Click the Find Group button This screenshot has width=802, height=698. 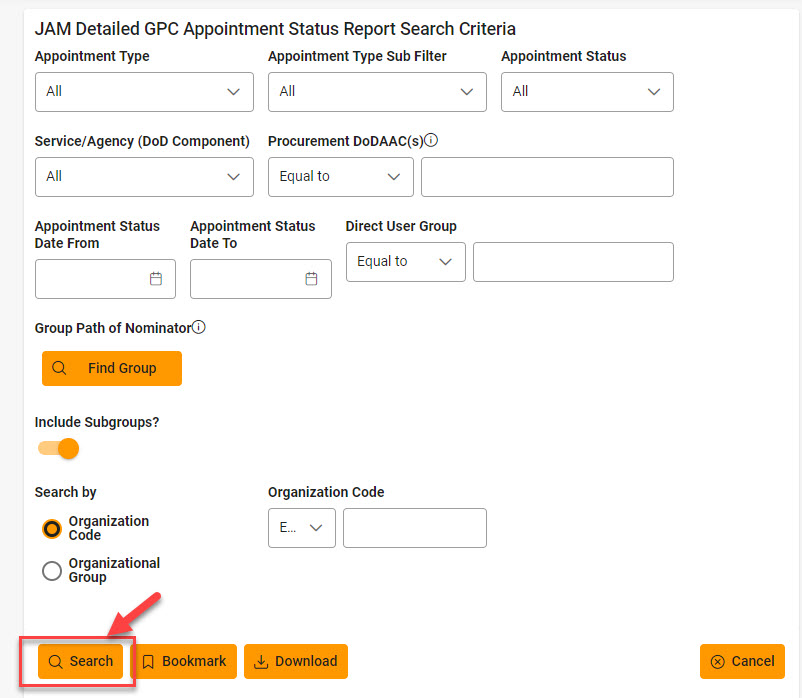click(x=111, y=368)
